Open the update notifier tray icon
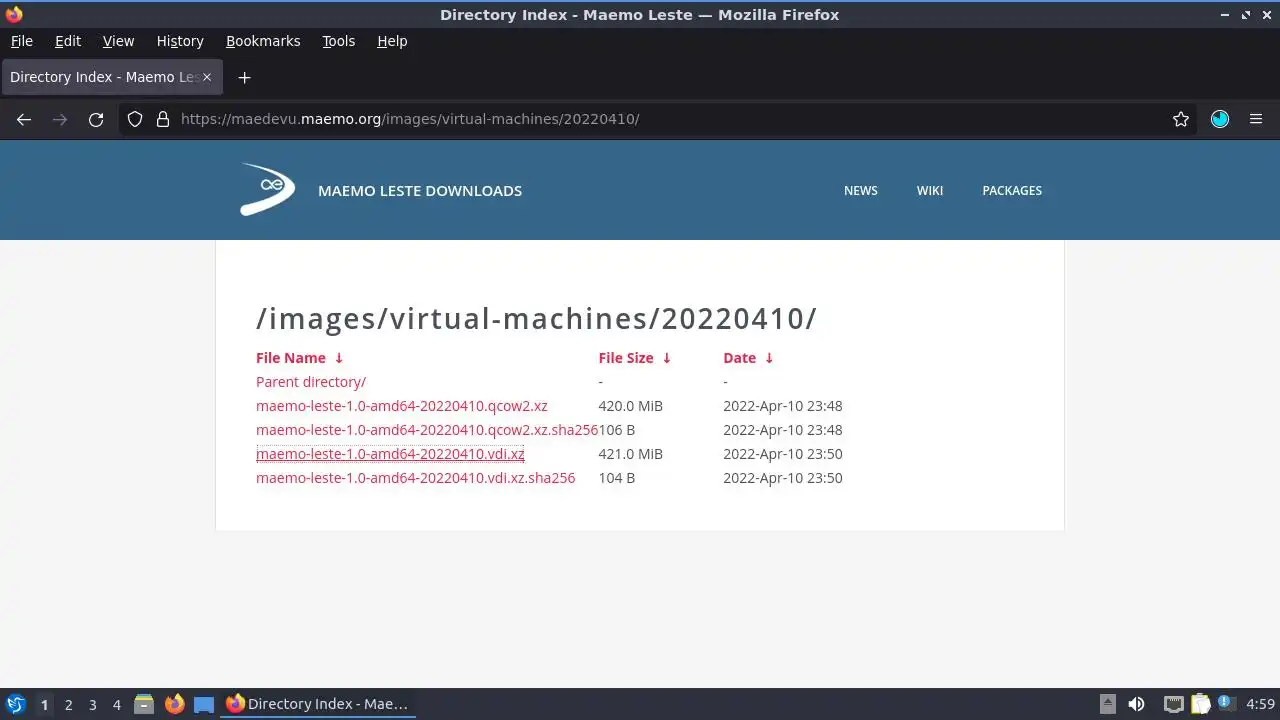 [1226, 704]
